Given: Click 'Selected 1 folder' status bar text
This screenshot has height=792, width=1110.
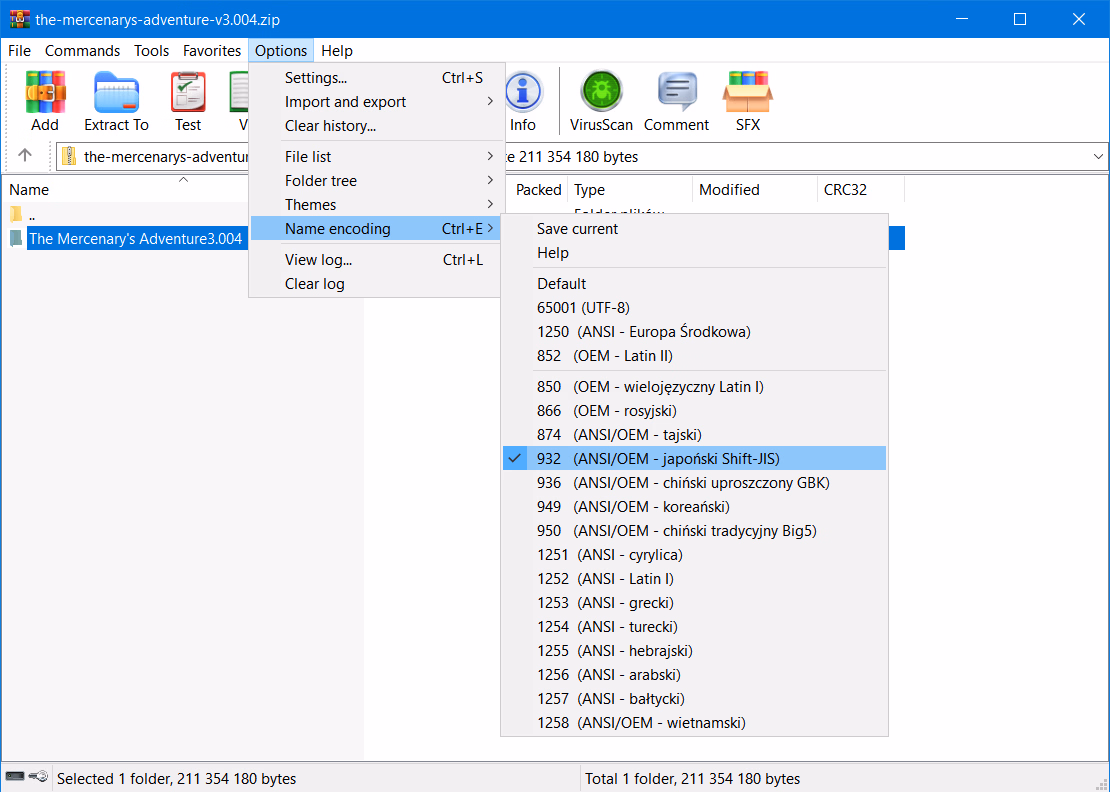Looking at the screenshot, I should tap(176, 779).
